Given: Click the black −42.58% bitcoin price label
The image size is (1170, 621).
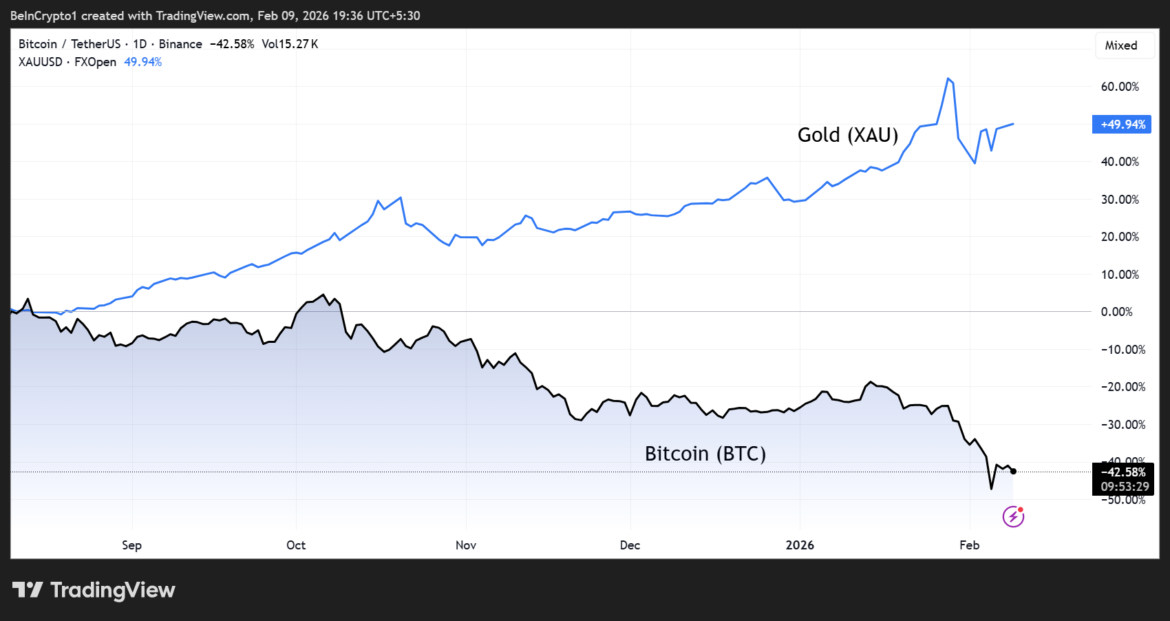Looking at the screenshot, I should (x=1122, y=471).
